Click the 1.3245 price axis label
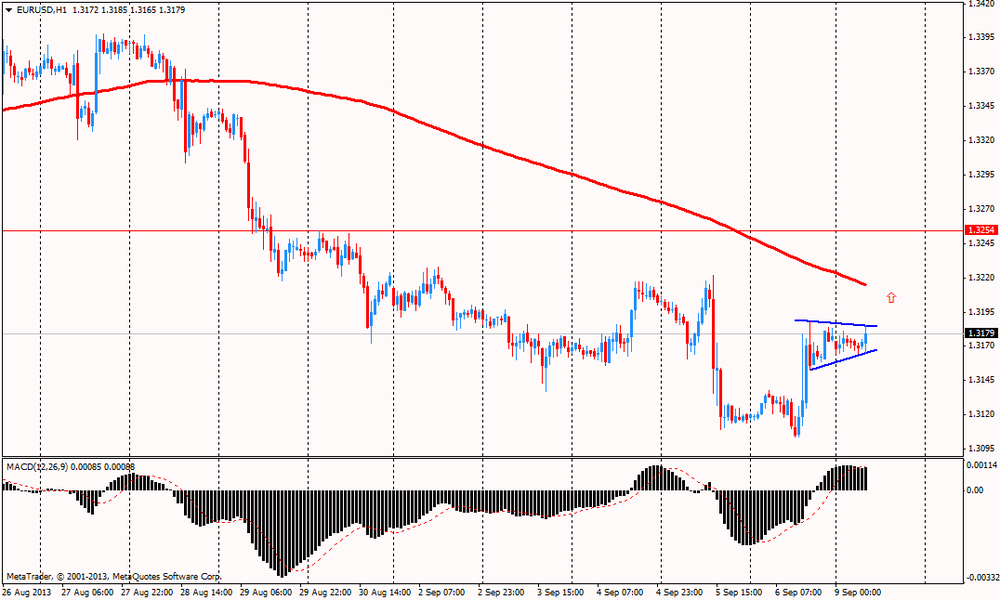 pos(981,244)
